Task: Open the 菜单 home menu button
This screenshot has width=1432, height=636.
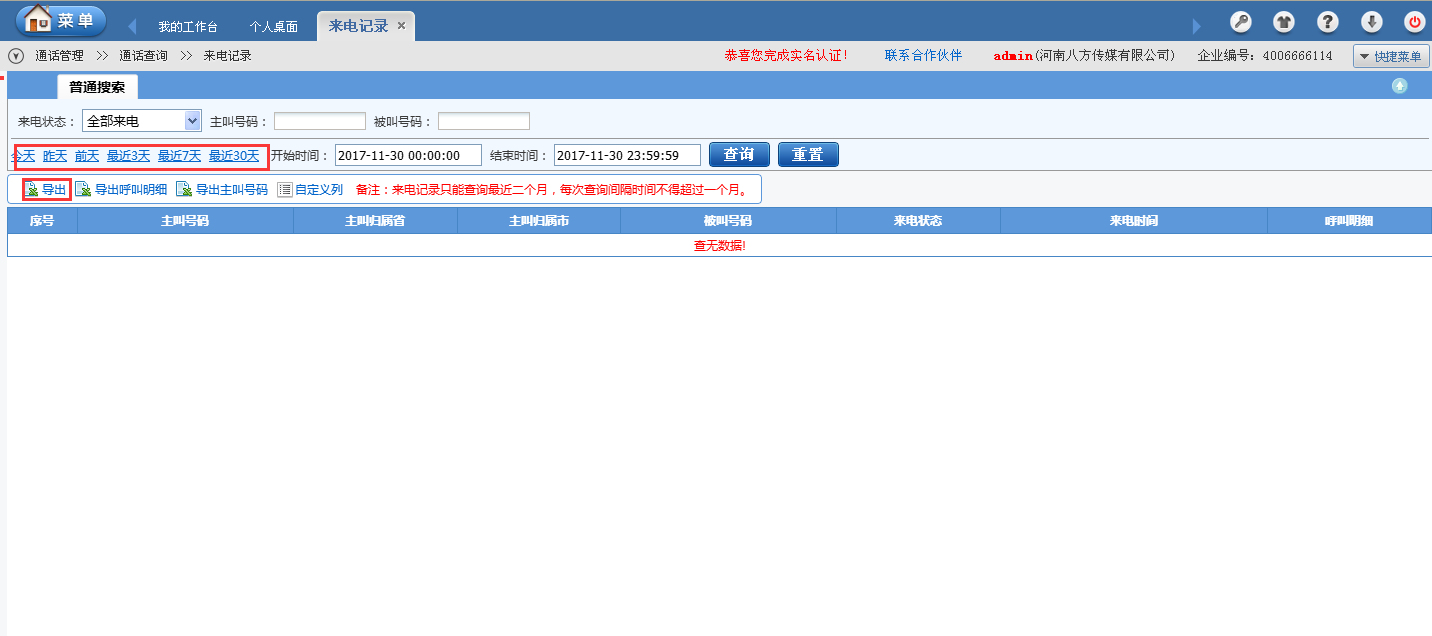Action: pyautogui.click(x=61, y=20)
